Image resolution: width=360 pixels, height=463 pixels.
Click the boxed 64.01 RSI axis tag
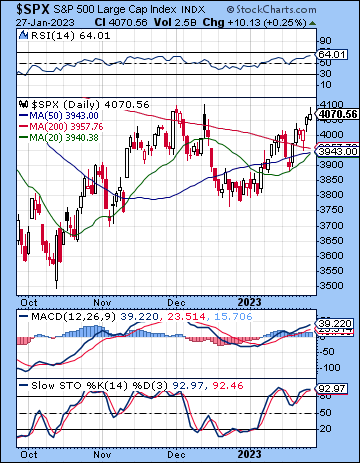(x=332, y=54)
